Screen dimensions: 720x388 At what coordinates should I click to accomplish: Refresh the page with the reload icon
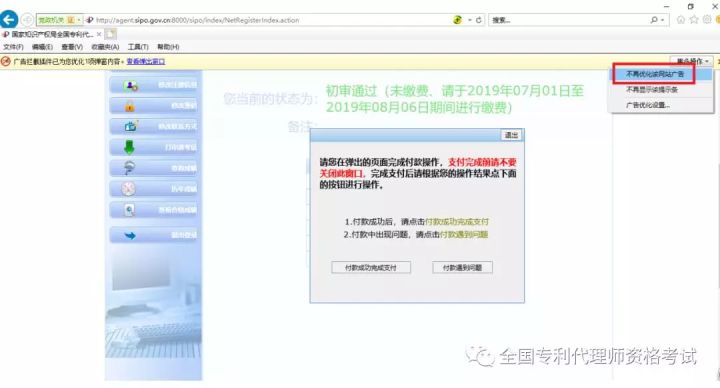click(478, 20)
